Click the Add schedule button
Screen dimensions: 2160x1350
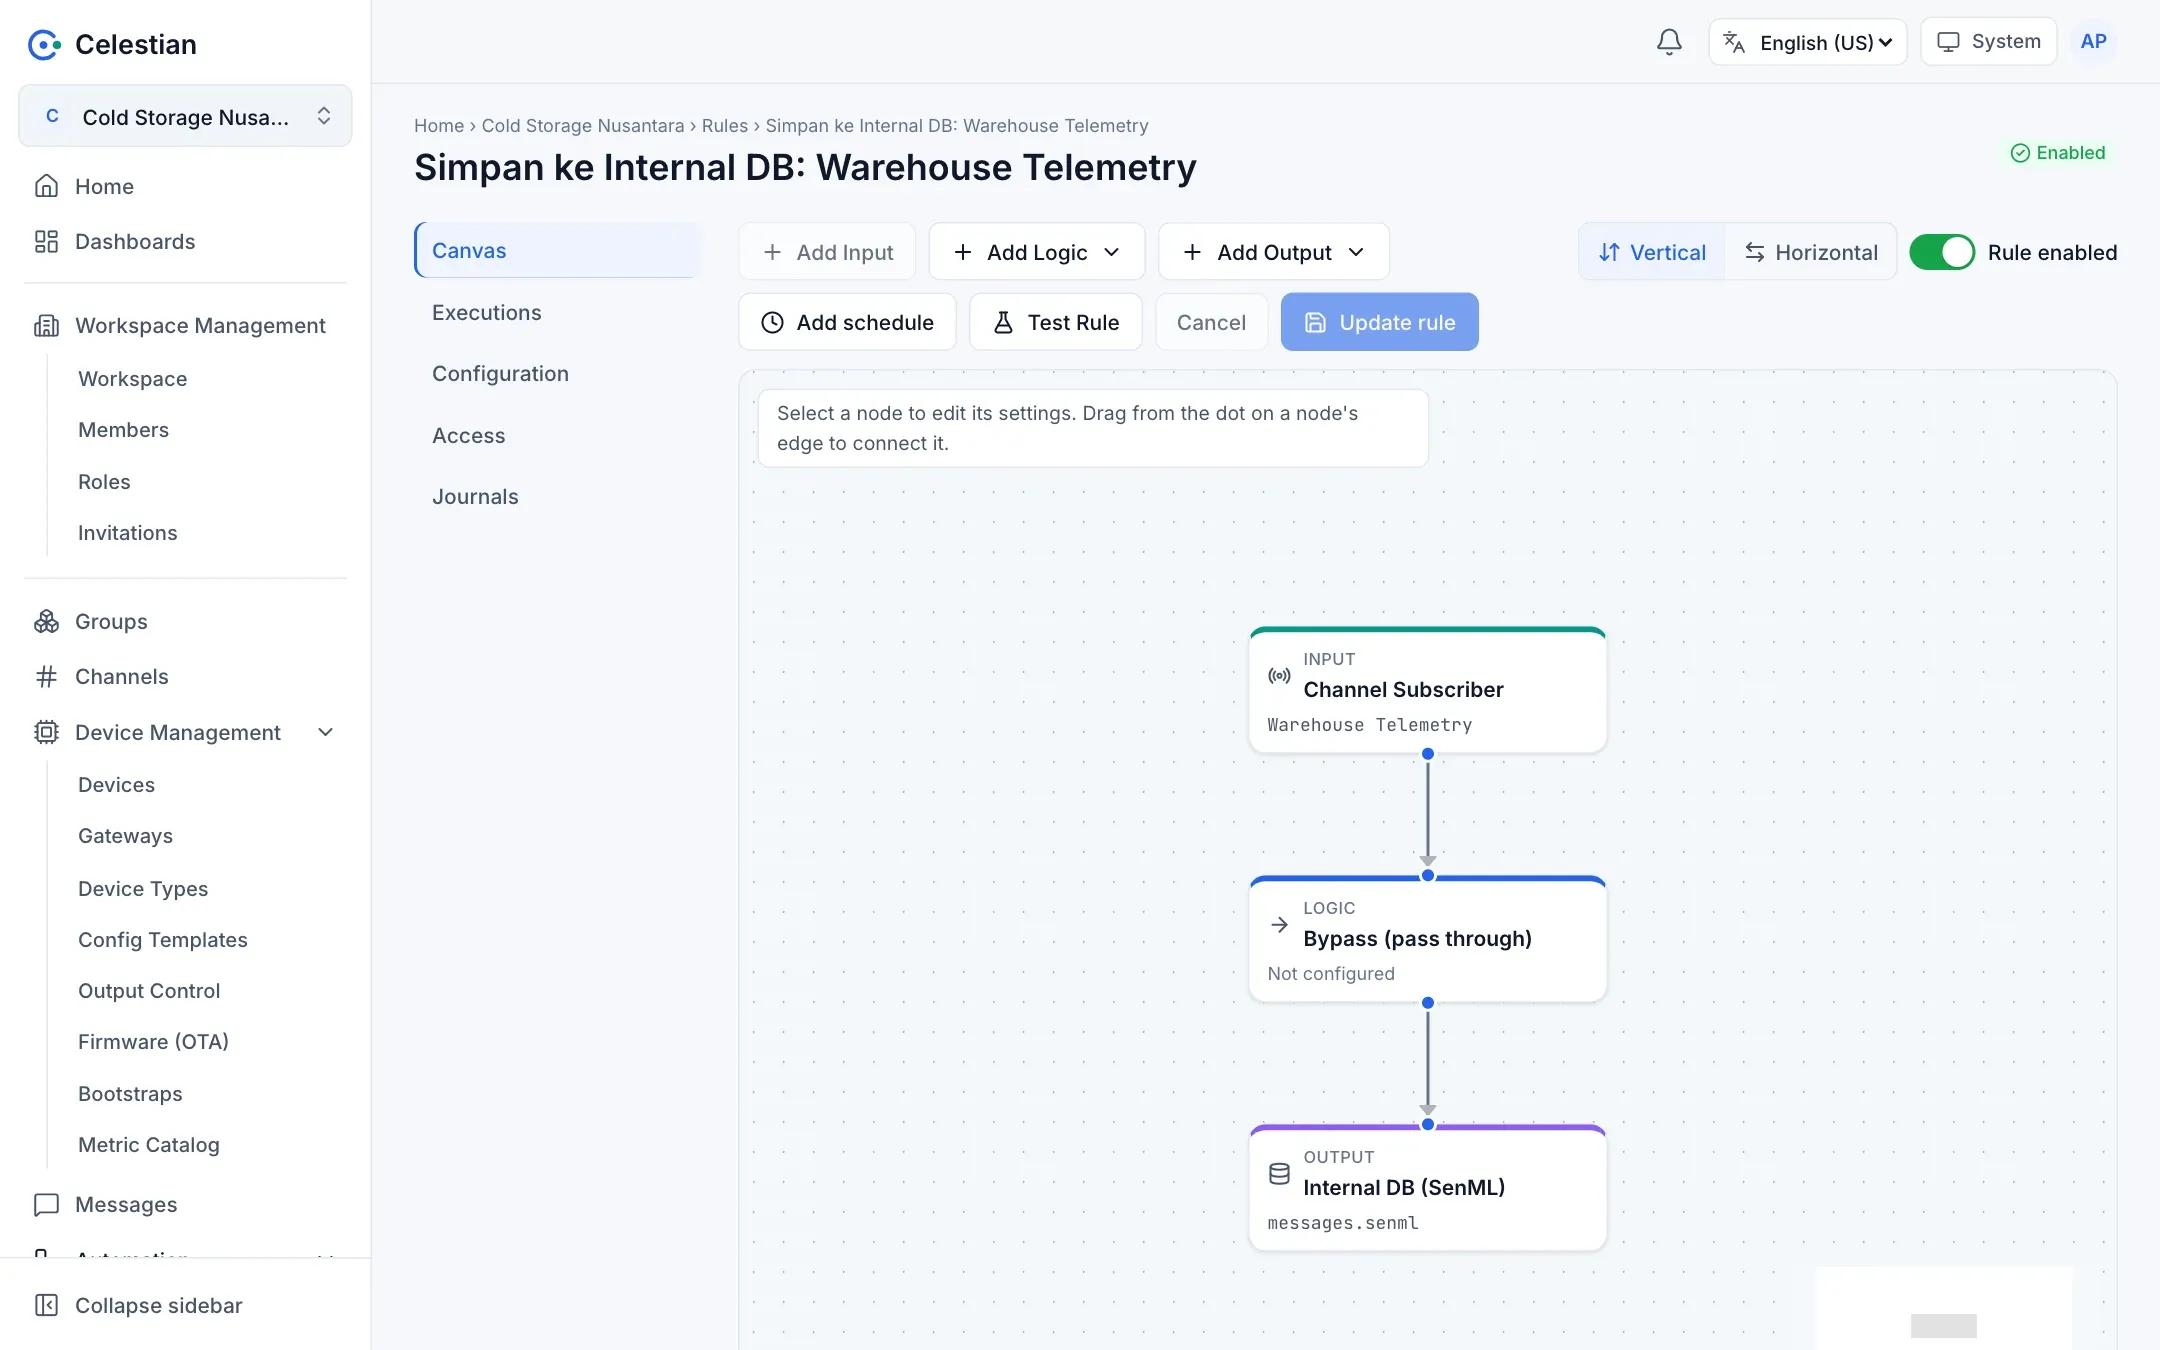pos(847,322)
